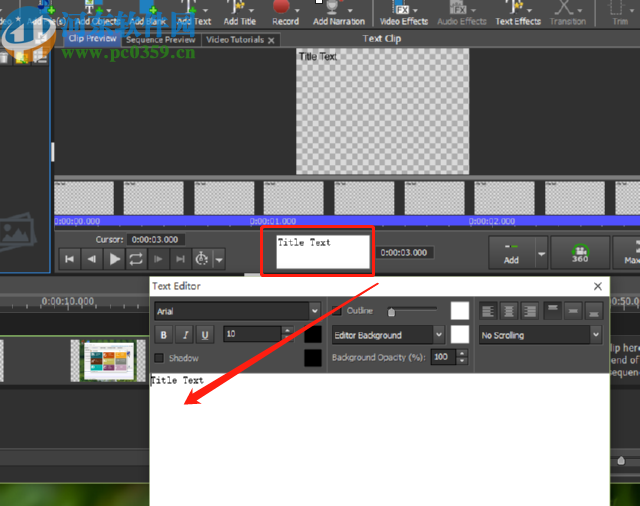This screenshot has width=640, height=506.
Task: Click the Outline thickness slider handle
Action: pyautogui.click(x=391, y=312)
